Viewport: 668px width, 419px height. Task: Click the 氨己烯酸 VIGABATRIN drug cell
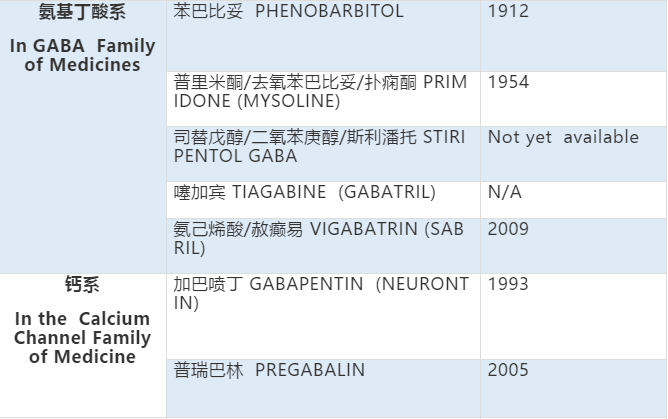320,237
